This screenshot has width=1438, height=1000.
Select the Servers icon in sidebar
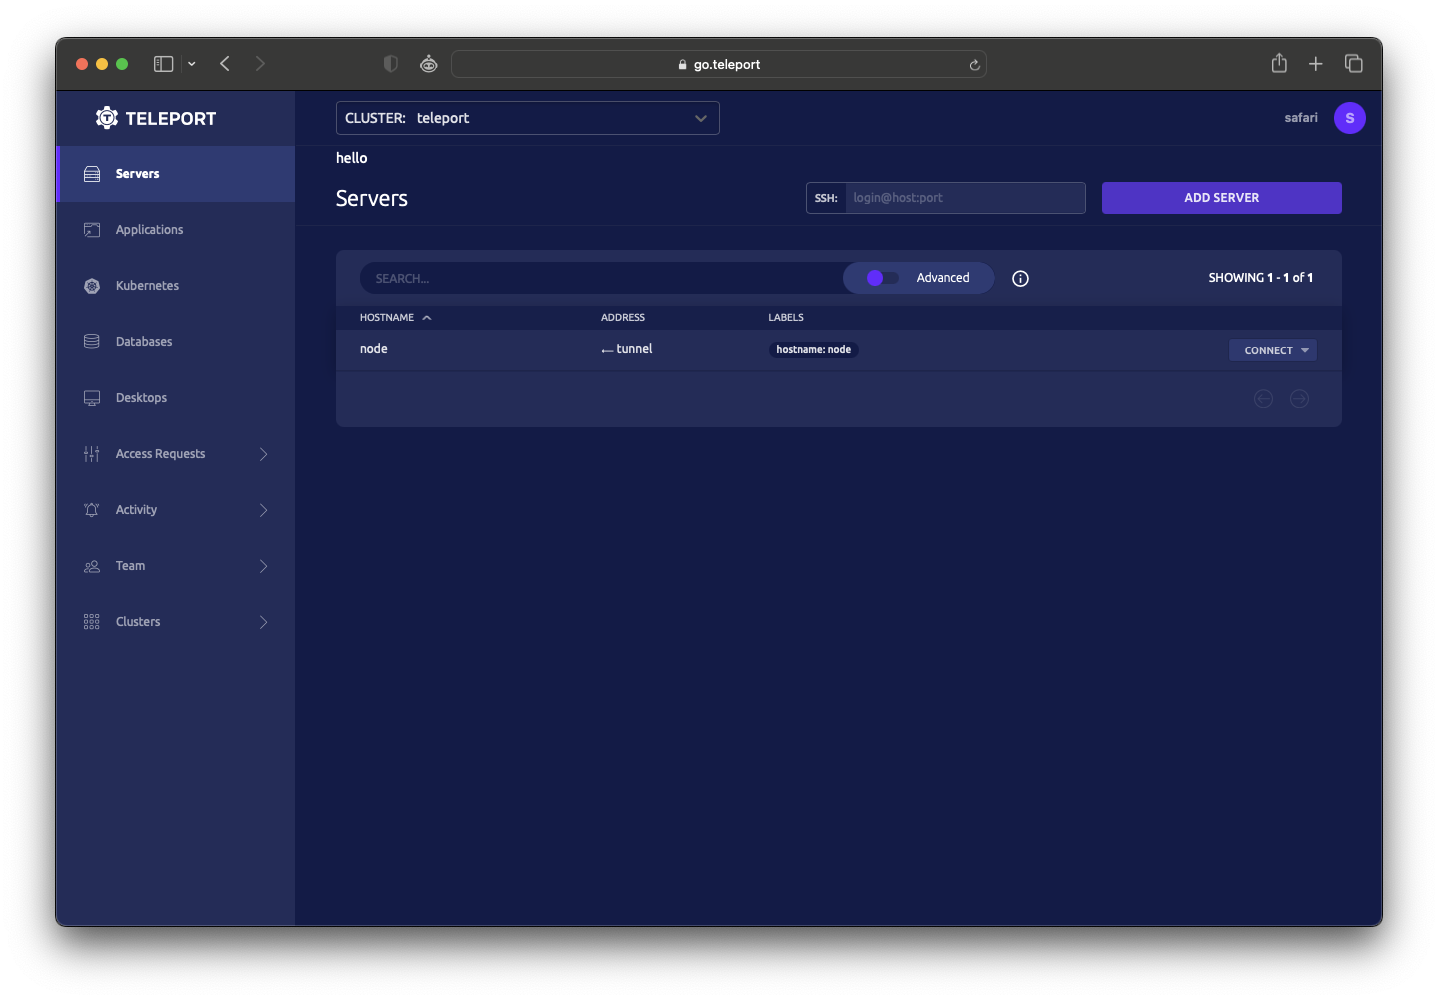click(91, 173)
